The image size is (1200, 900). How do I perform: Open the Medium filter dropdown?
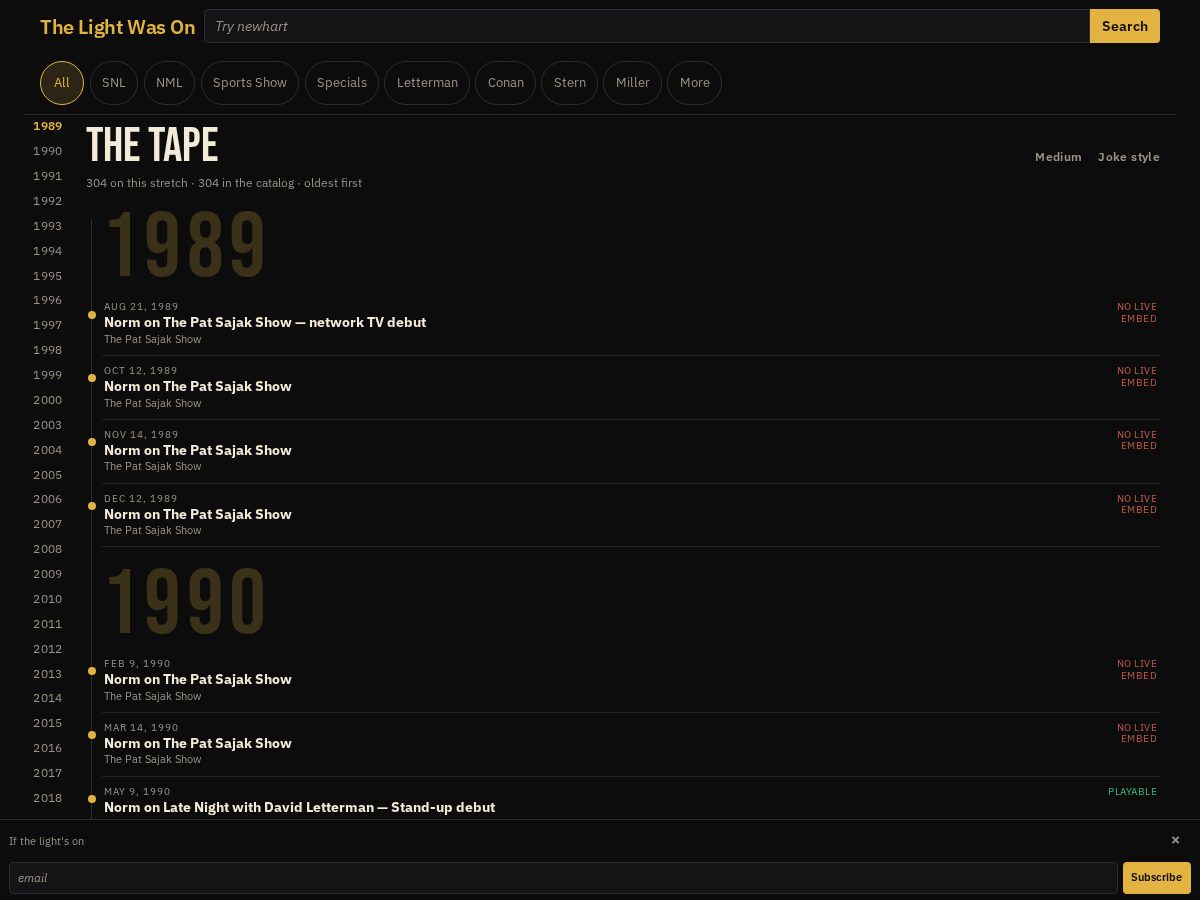coord(1058,157)
